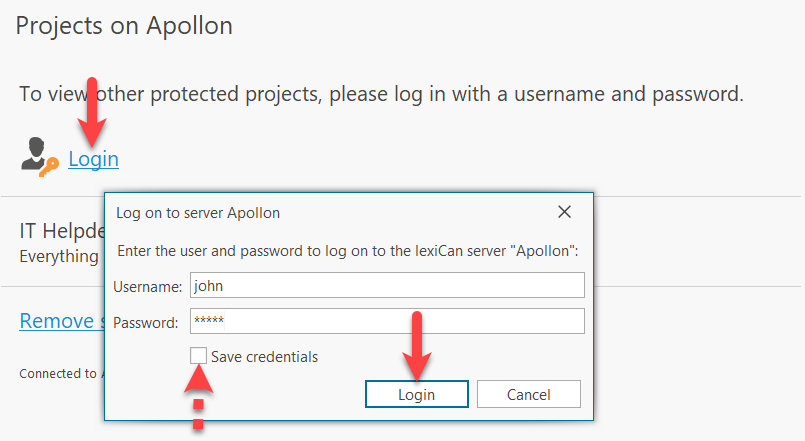Image resolution: width=805 pixels, height=441 pixels.
Task: Click the Password label
Action: 146,323
